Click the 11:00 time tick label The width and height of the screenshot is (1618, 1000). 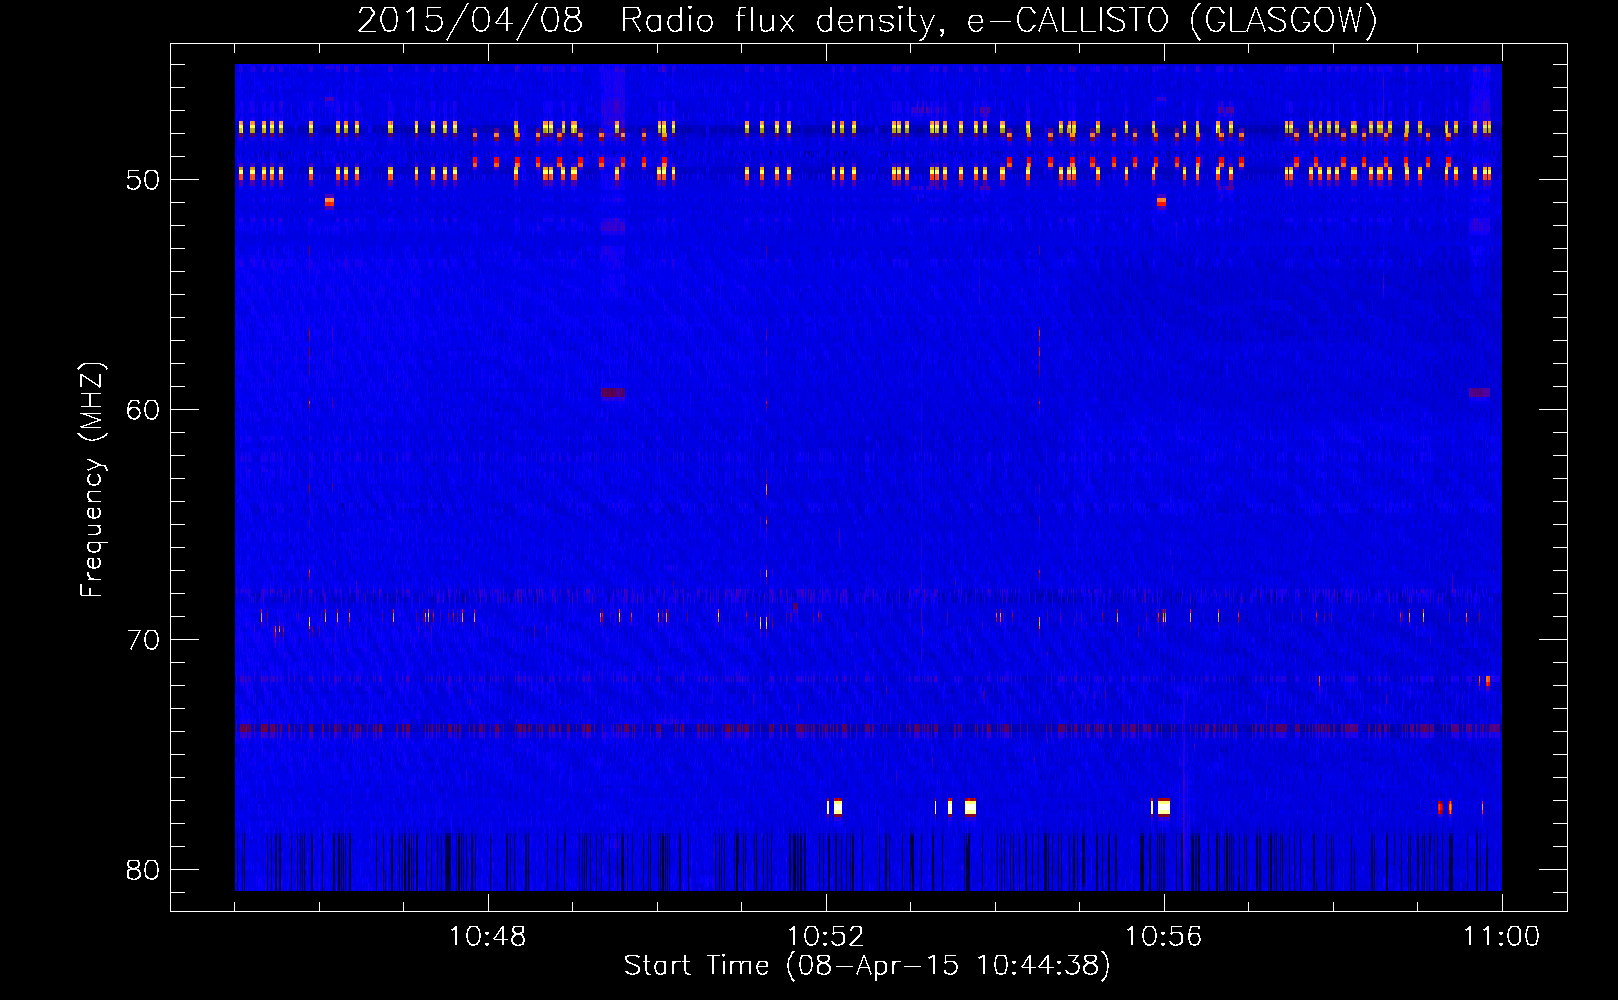point(1501,937)
